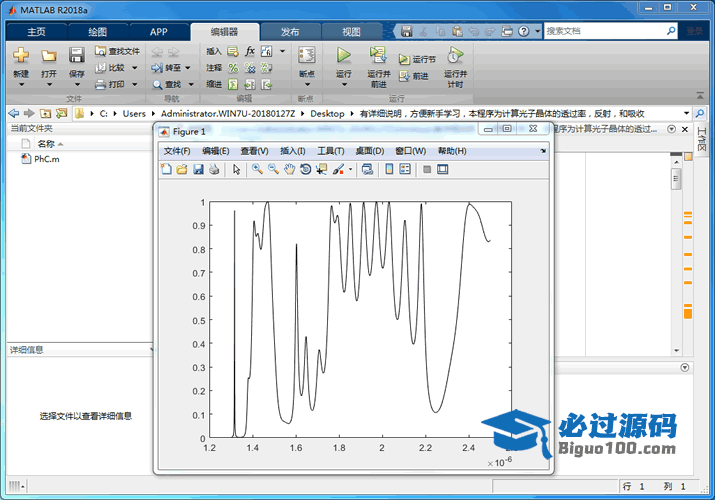Click the Run (运行) green arrow
Screen dimensions: 715x500
[x=344, y=55]
